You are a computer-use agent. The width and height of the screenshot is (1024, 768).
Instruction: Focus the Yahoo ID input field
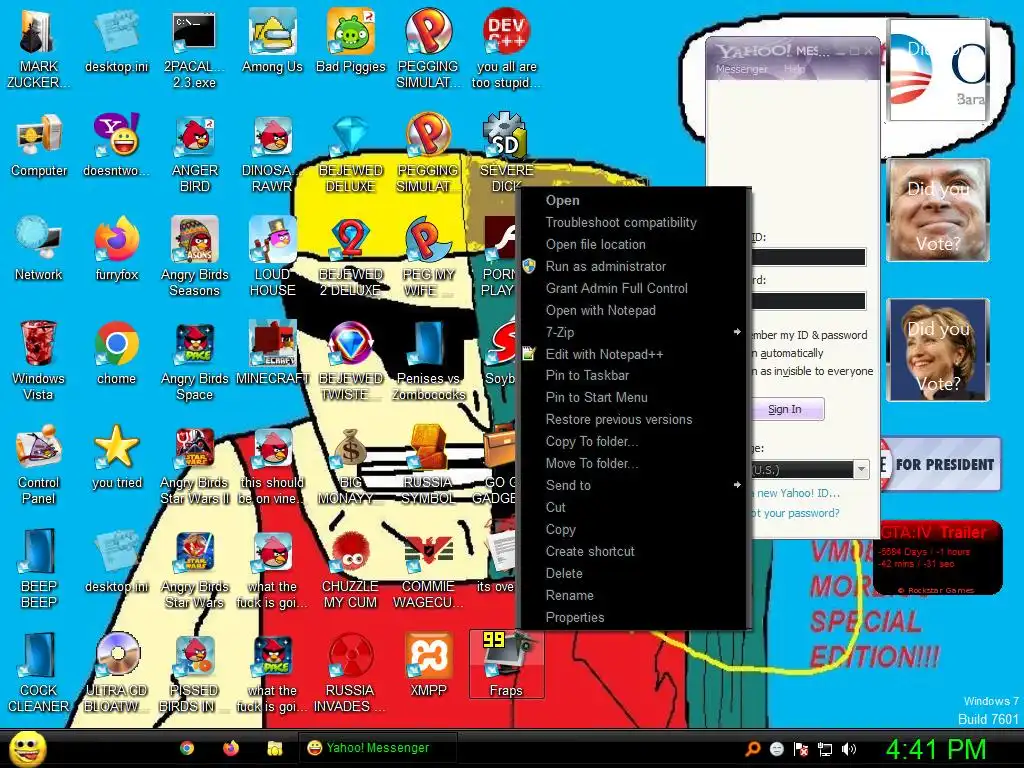pyautogui.click(x=808, y=257)
